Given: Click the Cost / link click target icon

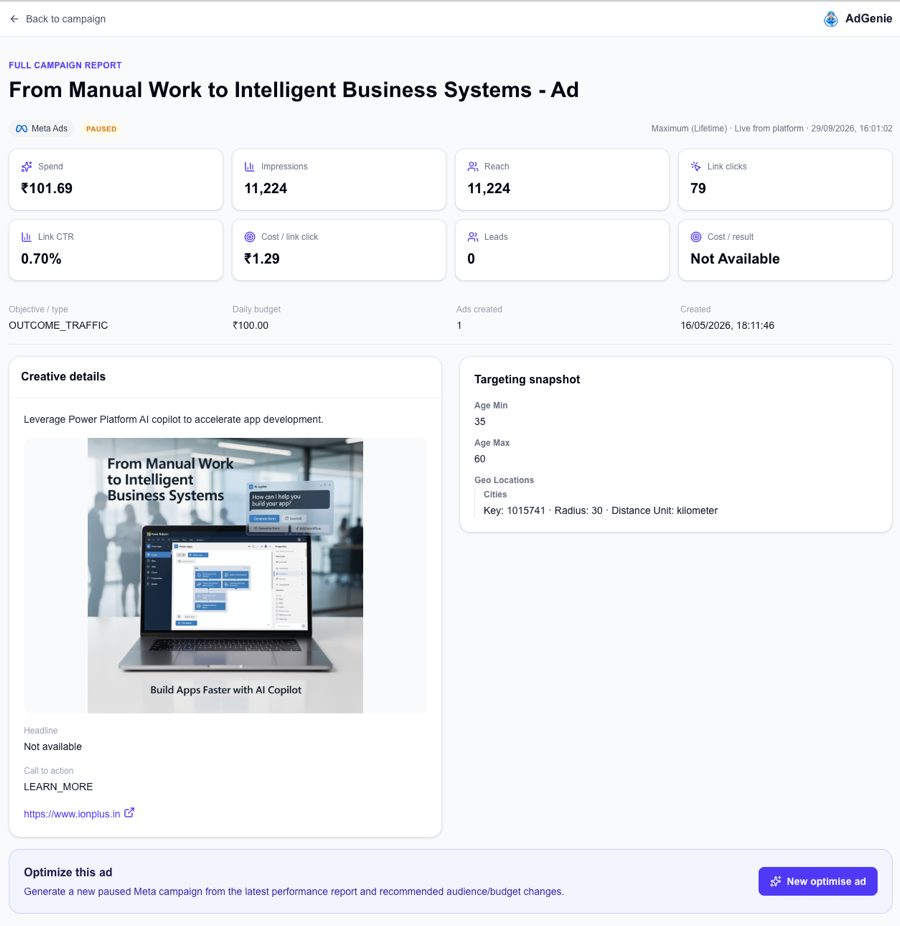Looking at the screenshot, I should (250, 237).
